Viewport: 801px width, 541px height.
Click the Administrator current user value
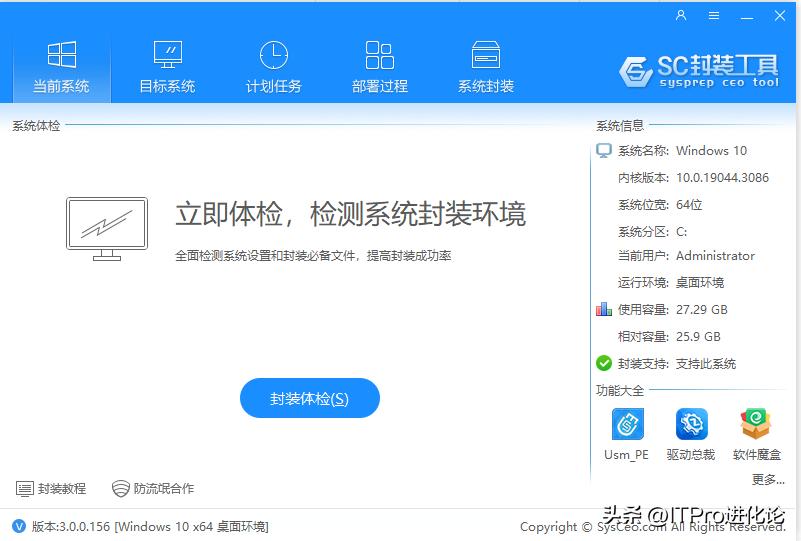click(x=715, y=255)
